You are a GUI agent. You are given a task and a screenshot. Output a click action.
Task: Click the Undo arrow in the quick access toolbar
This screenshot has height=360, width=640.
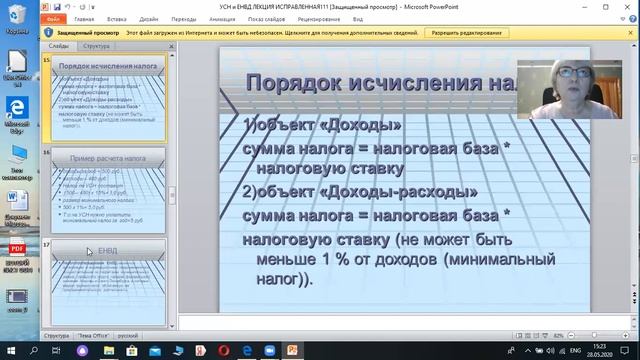pyautogui.click(x=67, y=7)
